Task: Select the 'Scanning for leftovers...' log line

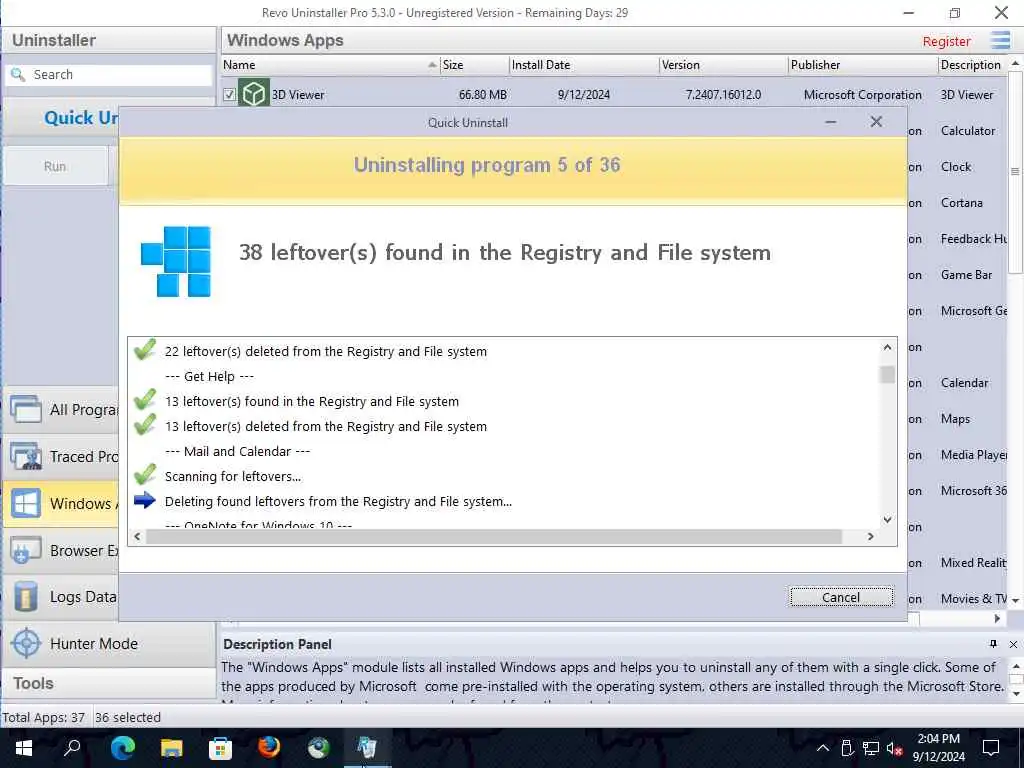Action: [x=233, y=477]
